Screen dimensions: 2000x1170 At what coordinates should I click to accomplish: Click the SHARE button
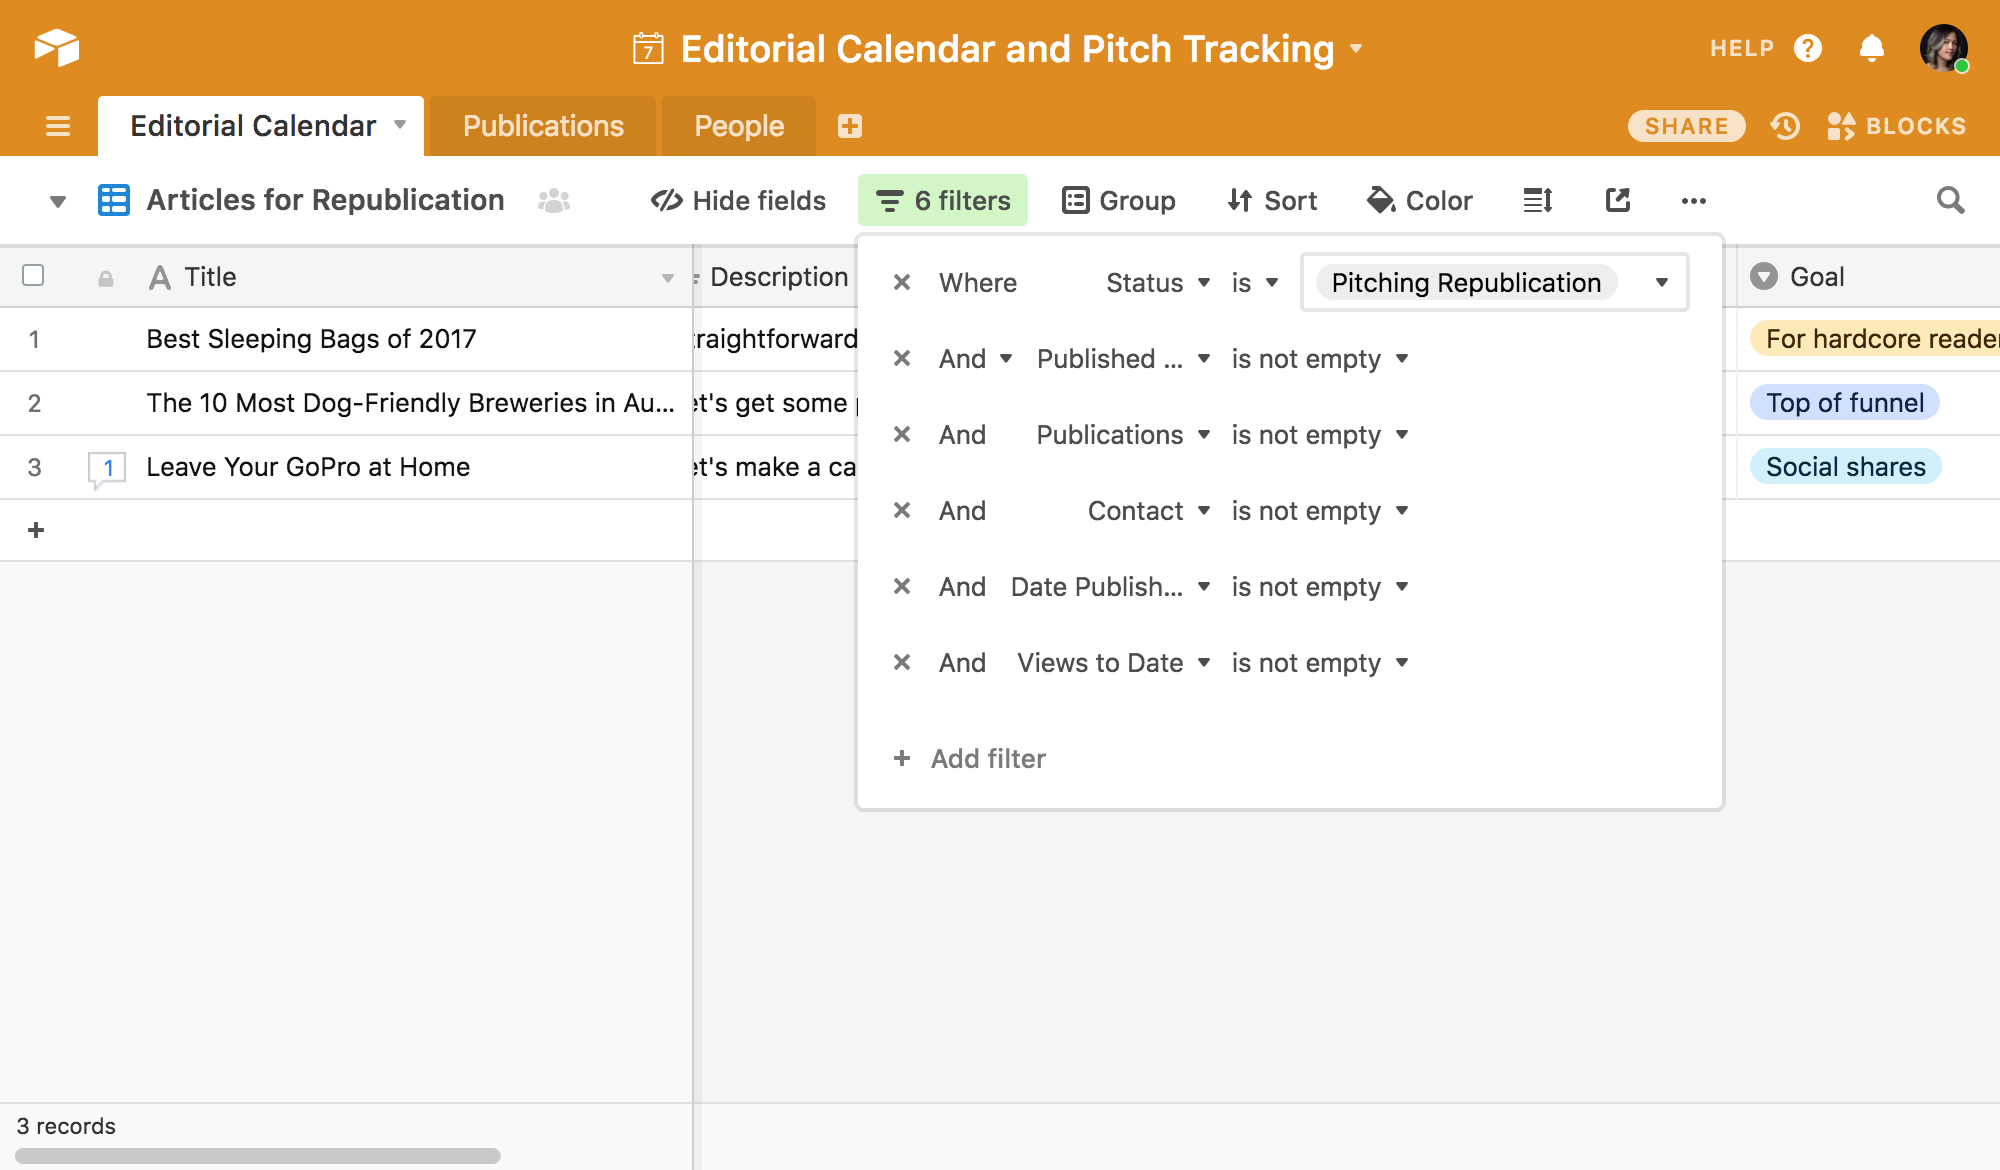pyautogui.click(x=1686, y=126)
